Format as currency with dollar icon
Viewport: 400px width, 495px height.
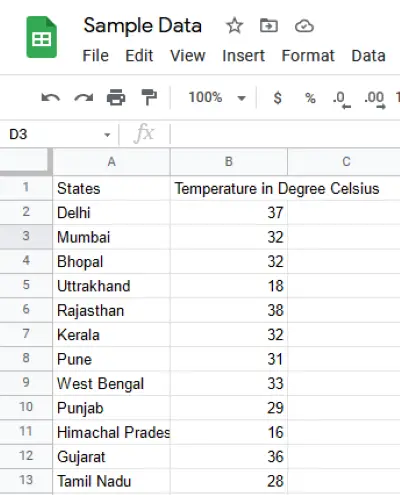pyautogui.click(x=277, y=98)
